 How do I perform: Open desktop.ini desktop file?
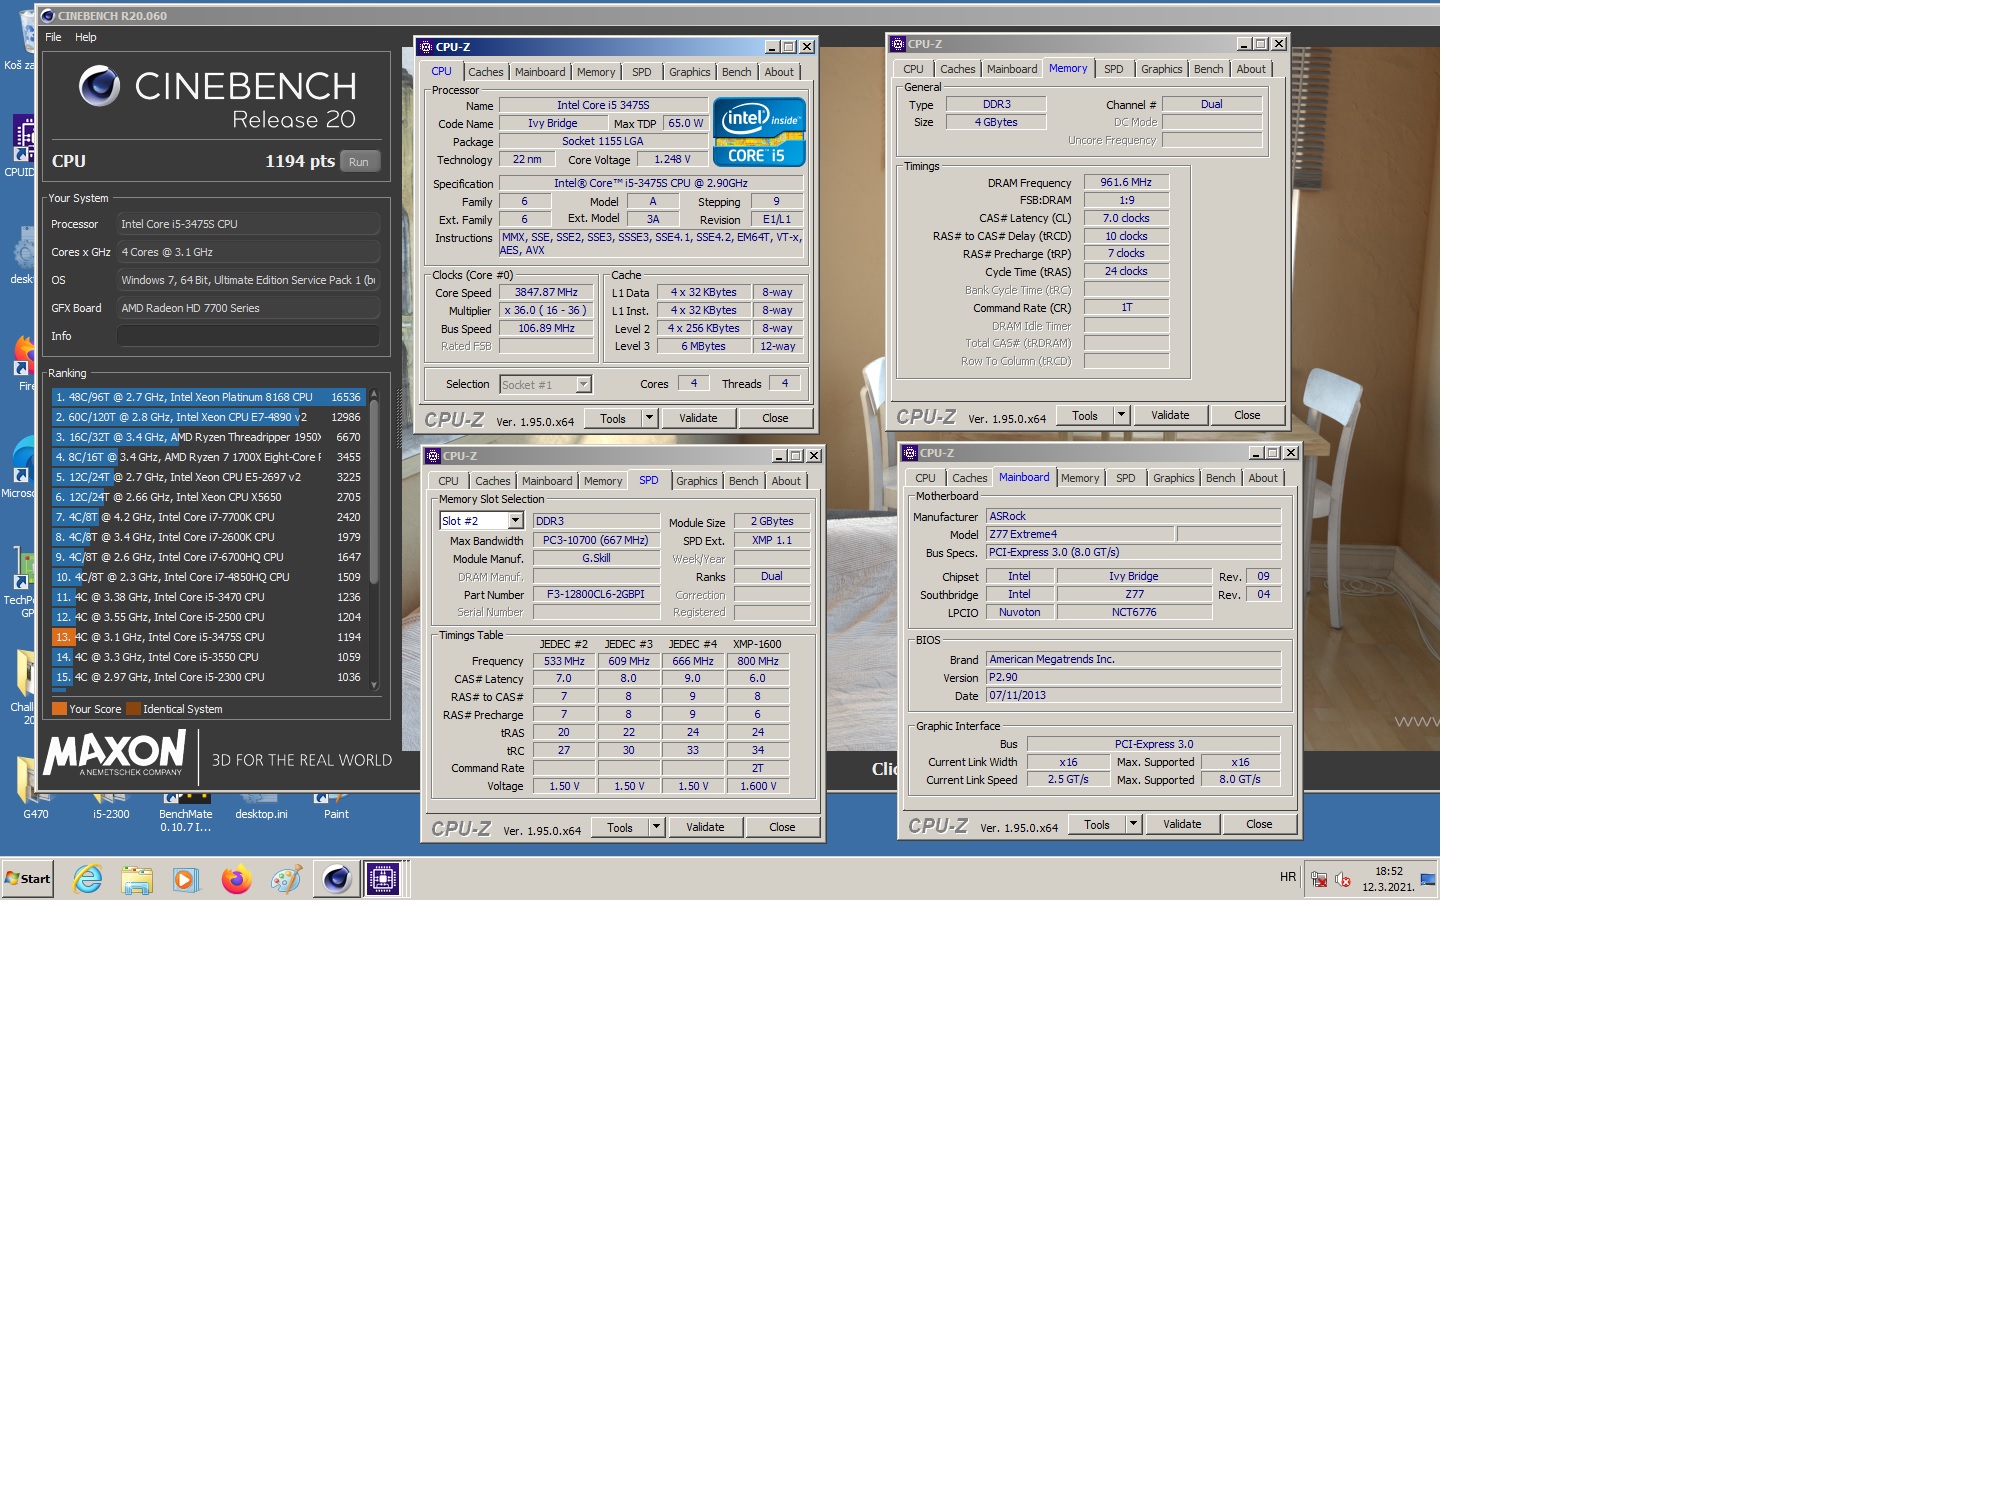[261, 806]
